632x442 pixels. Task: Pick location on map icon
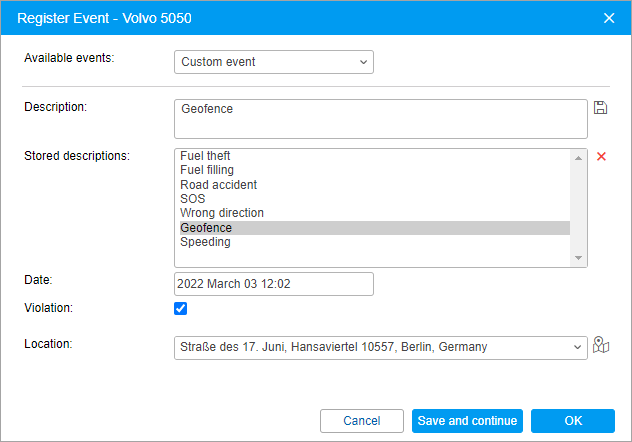(601, 345)
